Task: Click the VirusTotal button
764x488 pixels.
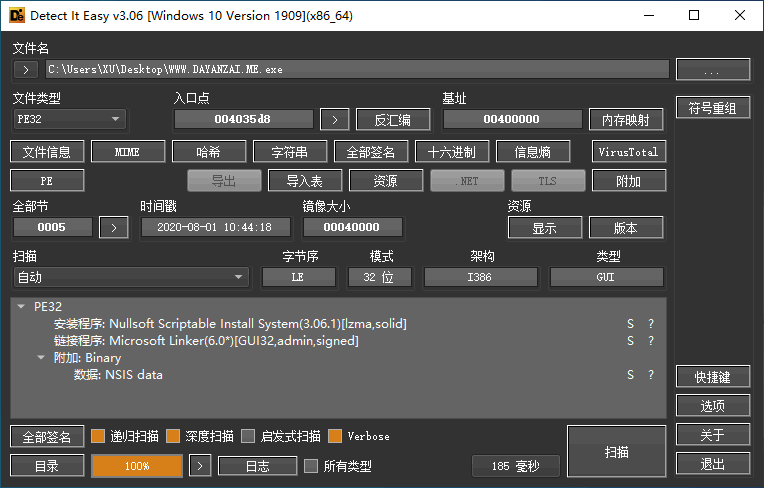Action: click(x=629, y=152)
